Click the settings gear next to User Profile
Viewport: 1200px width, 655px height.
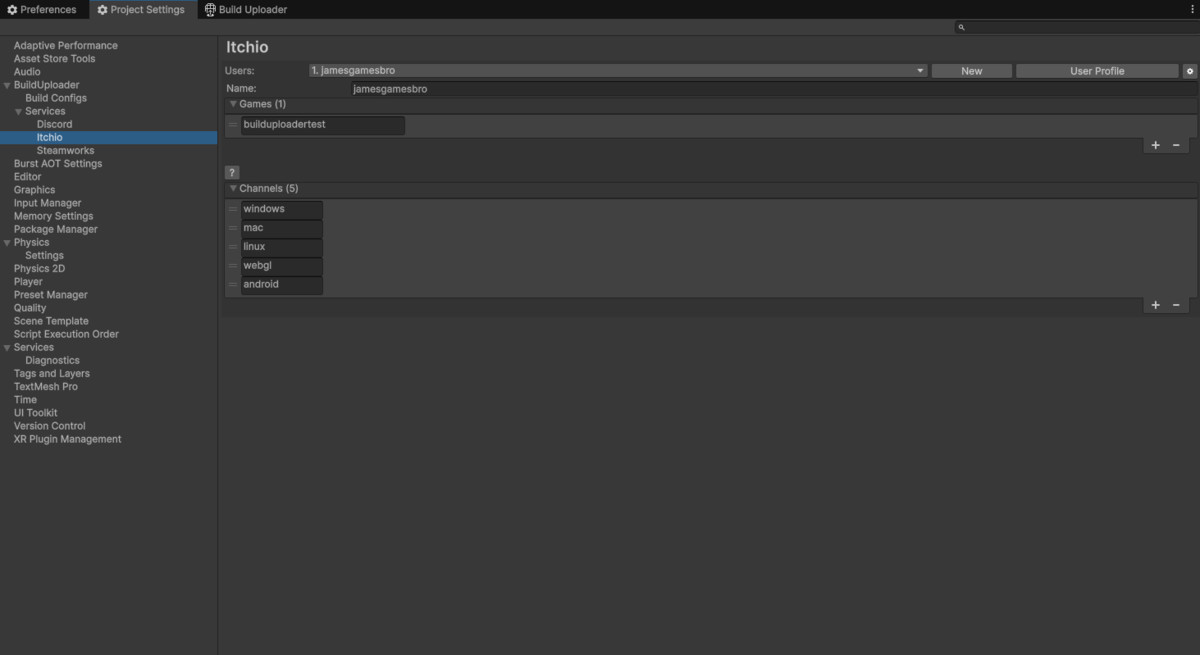(1189, 70)
